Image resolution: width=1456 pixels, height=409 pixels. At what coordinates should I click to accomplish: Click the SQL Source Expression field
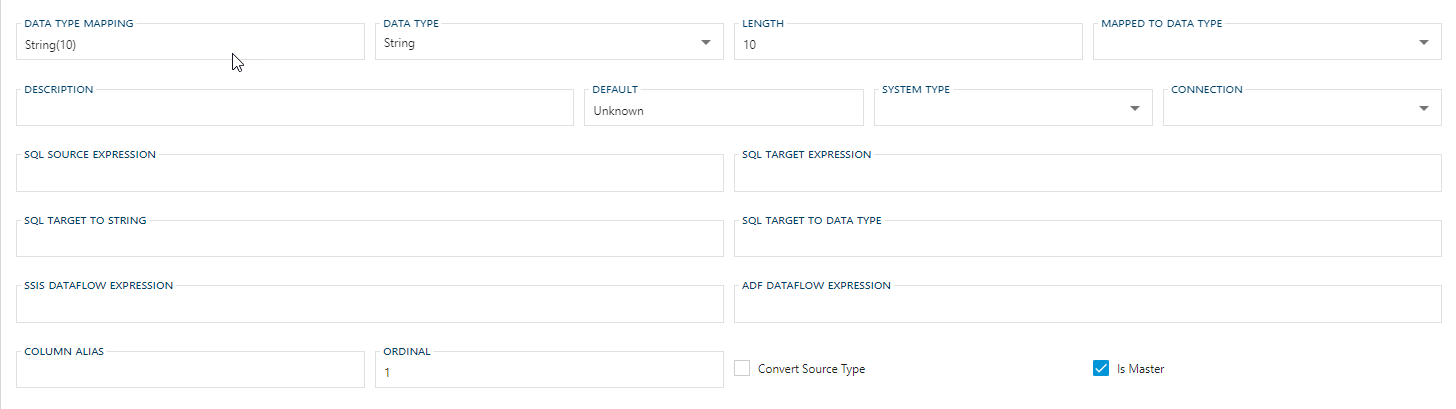pos(370,176)
